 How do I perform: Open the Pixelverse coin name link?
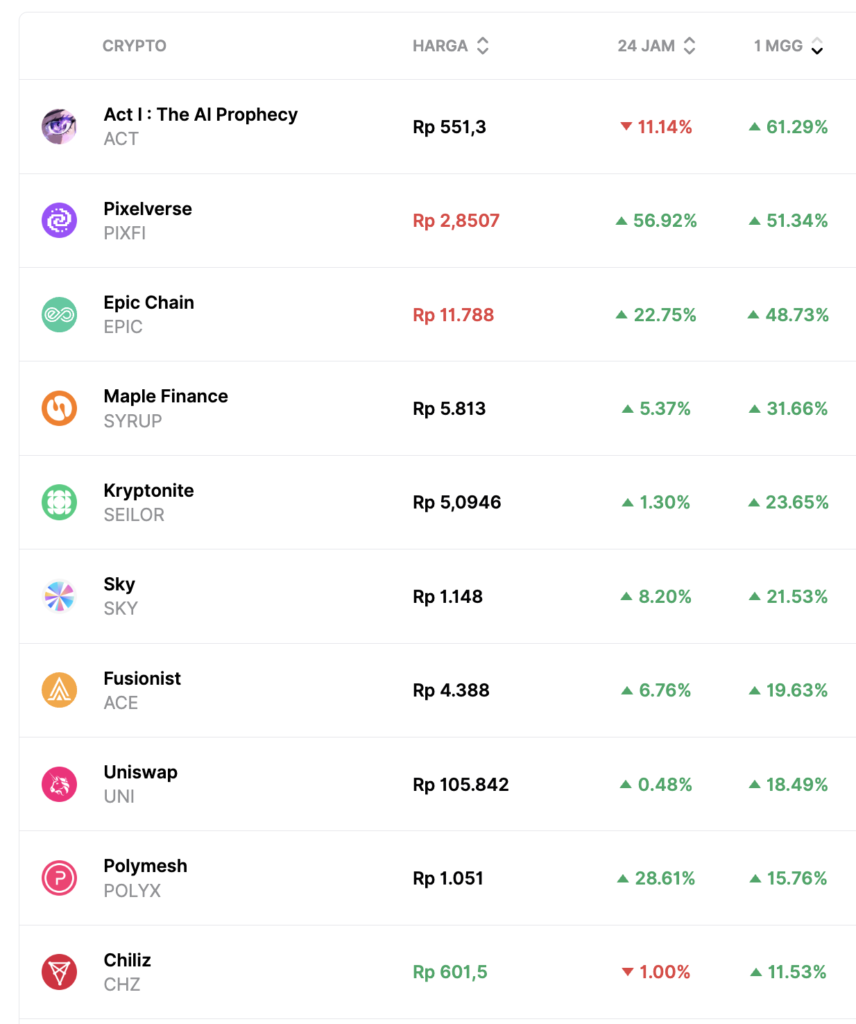pyautogui.click(x=147, y=209)
